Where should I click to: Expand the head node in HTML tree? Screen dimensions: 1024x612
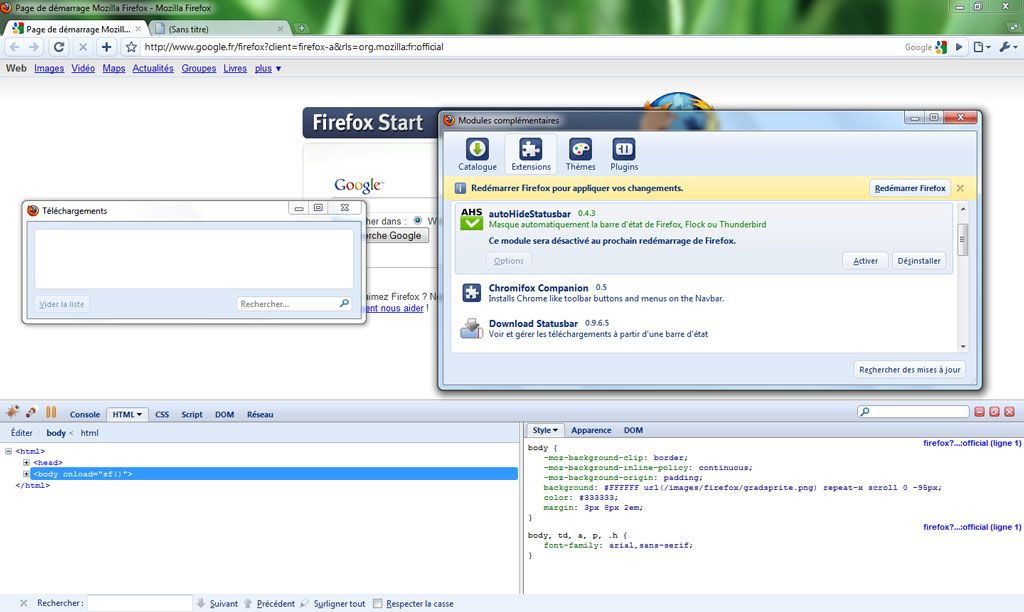pyautogui.click(x=27, y=463)
